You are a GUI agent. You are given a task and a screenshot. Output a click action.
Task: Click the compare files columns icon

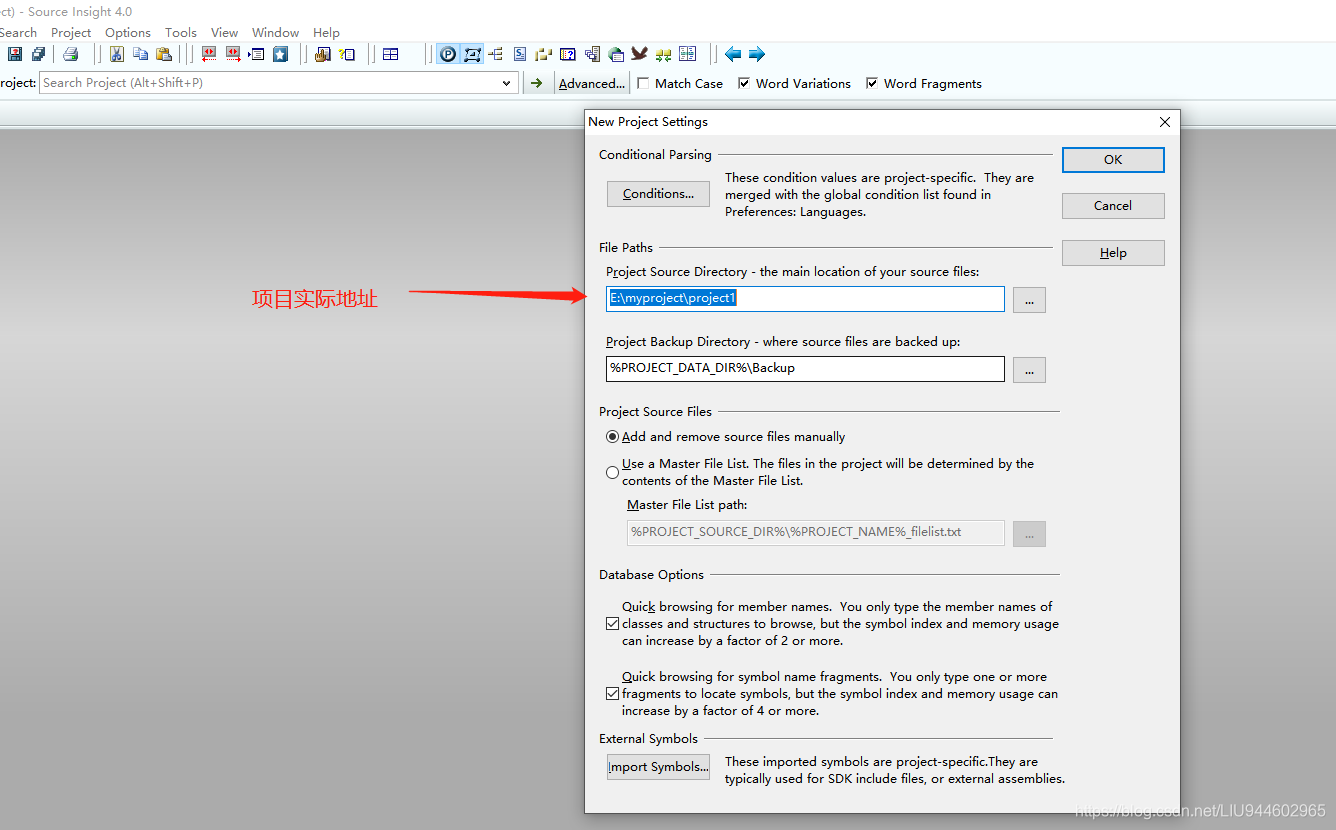pos(687,54)
